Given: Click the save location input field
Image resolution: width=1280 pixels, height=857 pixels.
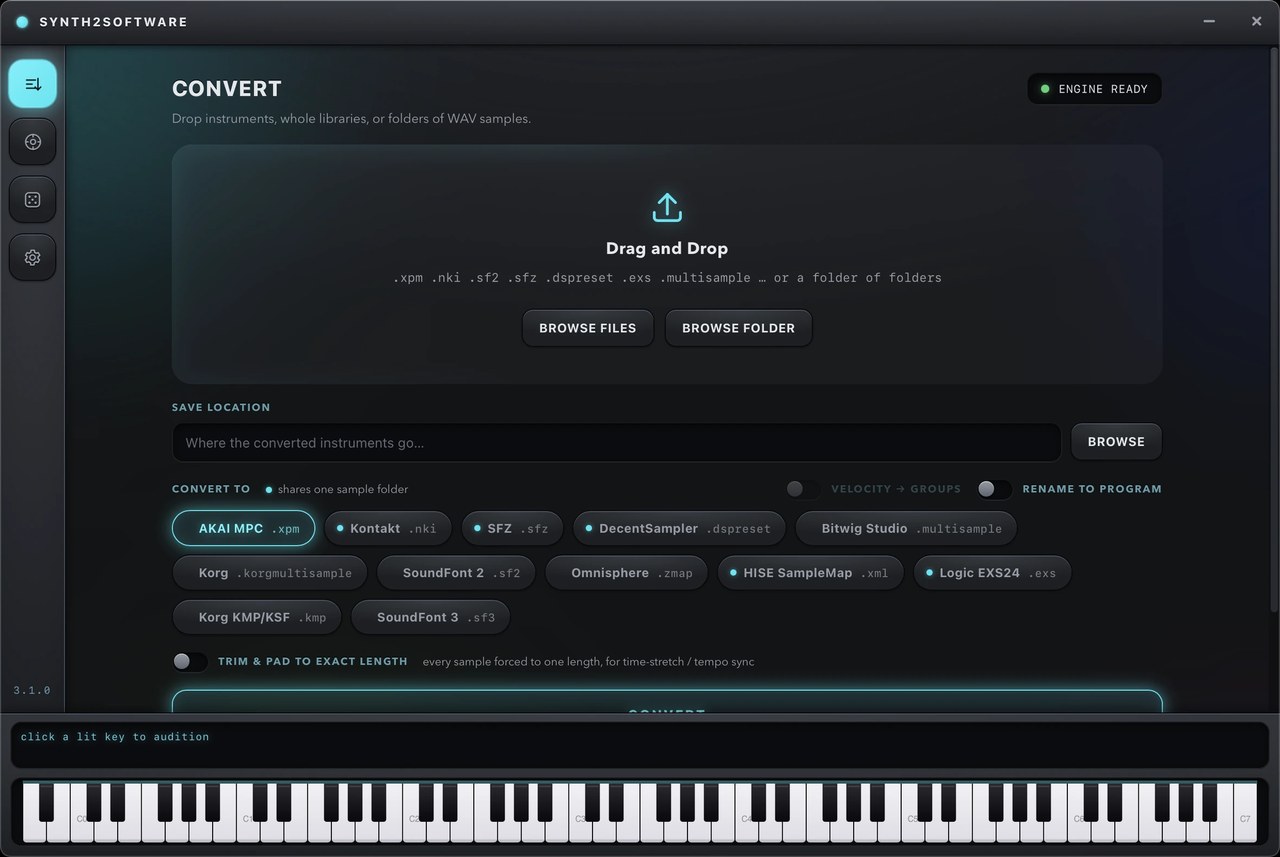Looking at the screenshot, I should coord(616,442).
